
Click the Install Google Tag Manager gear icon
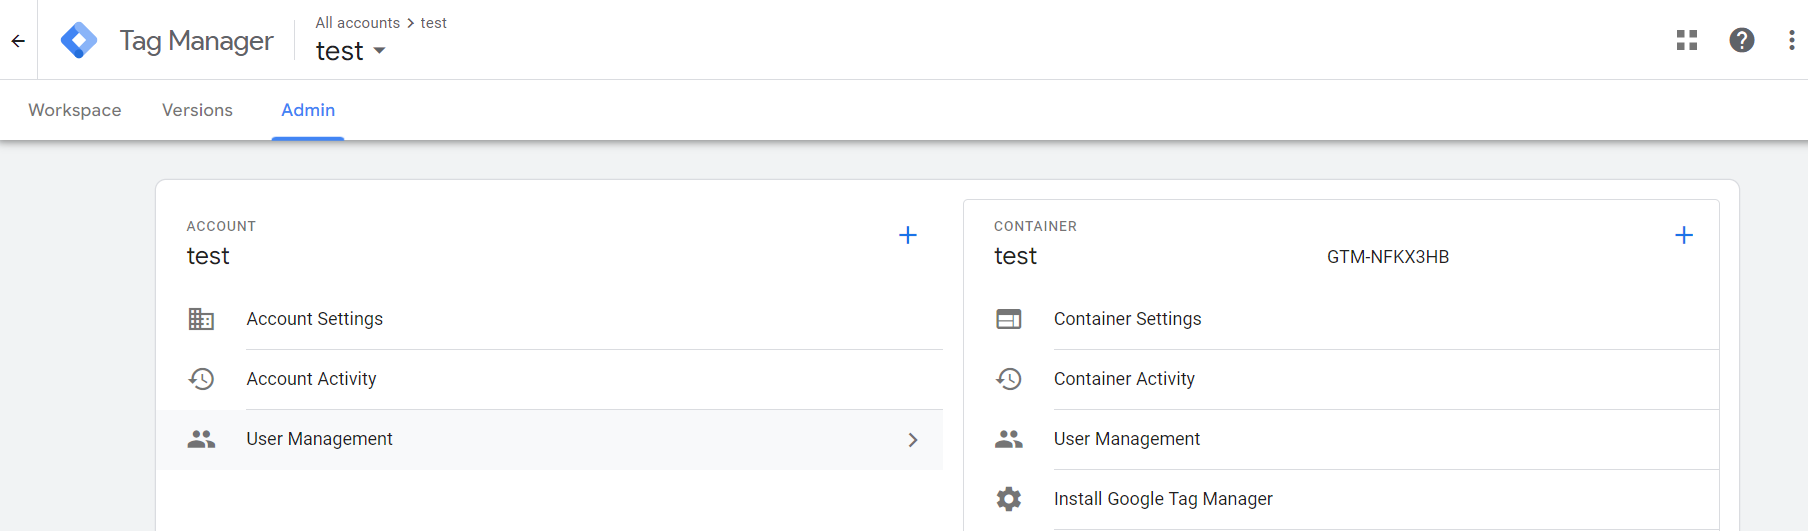1009,499
